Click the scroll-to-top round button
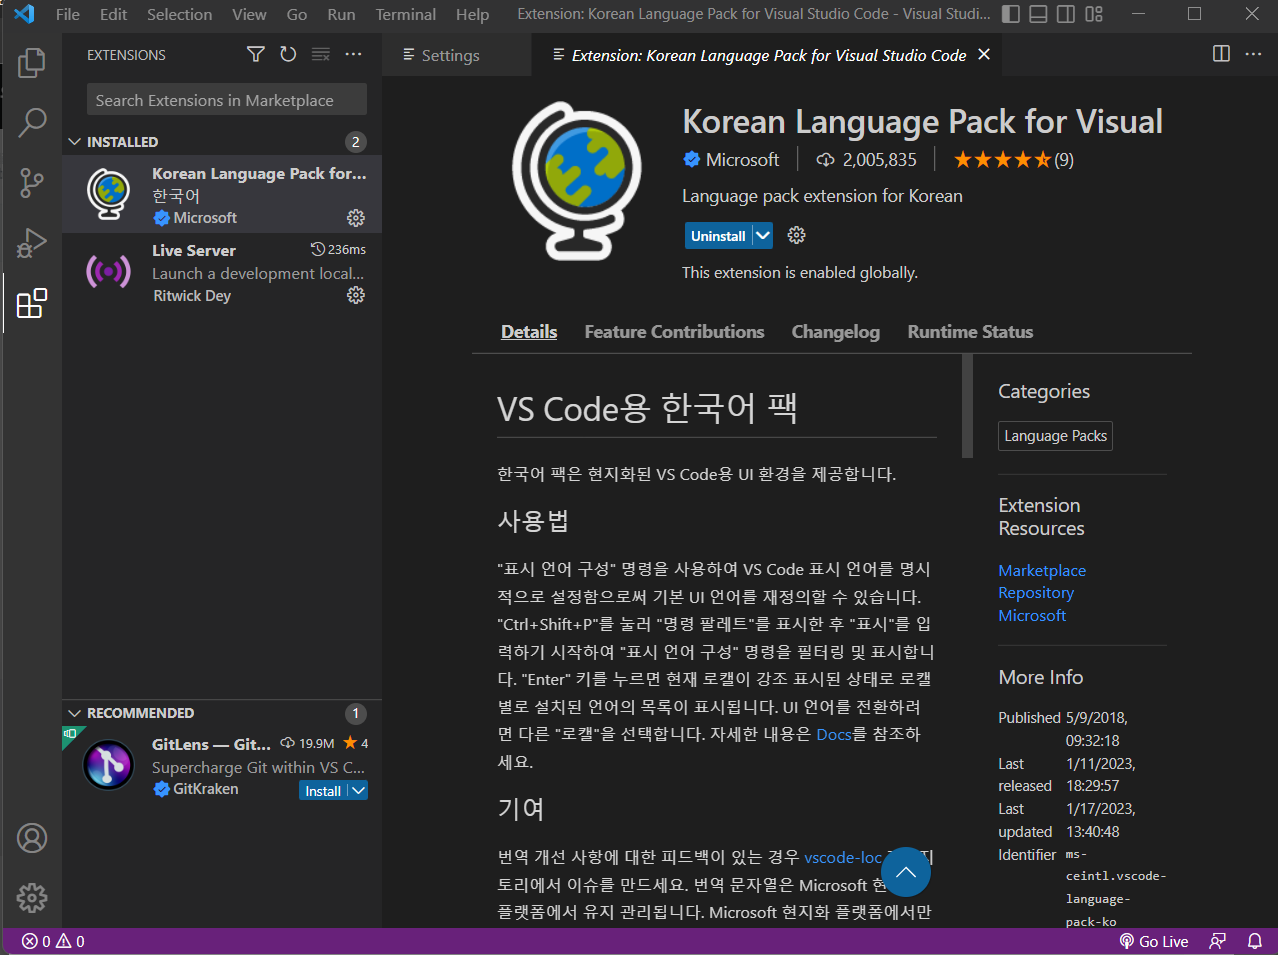This screenshot has height=955, width=1278. (x=906, y=872)
